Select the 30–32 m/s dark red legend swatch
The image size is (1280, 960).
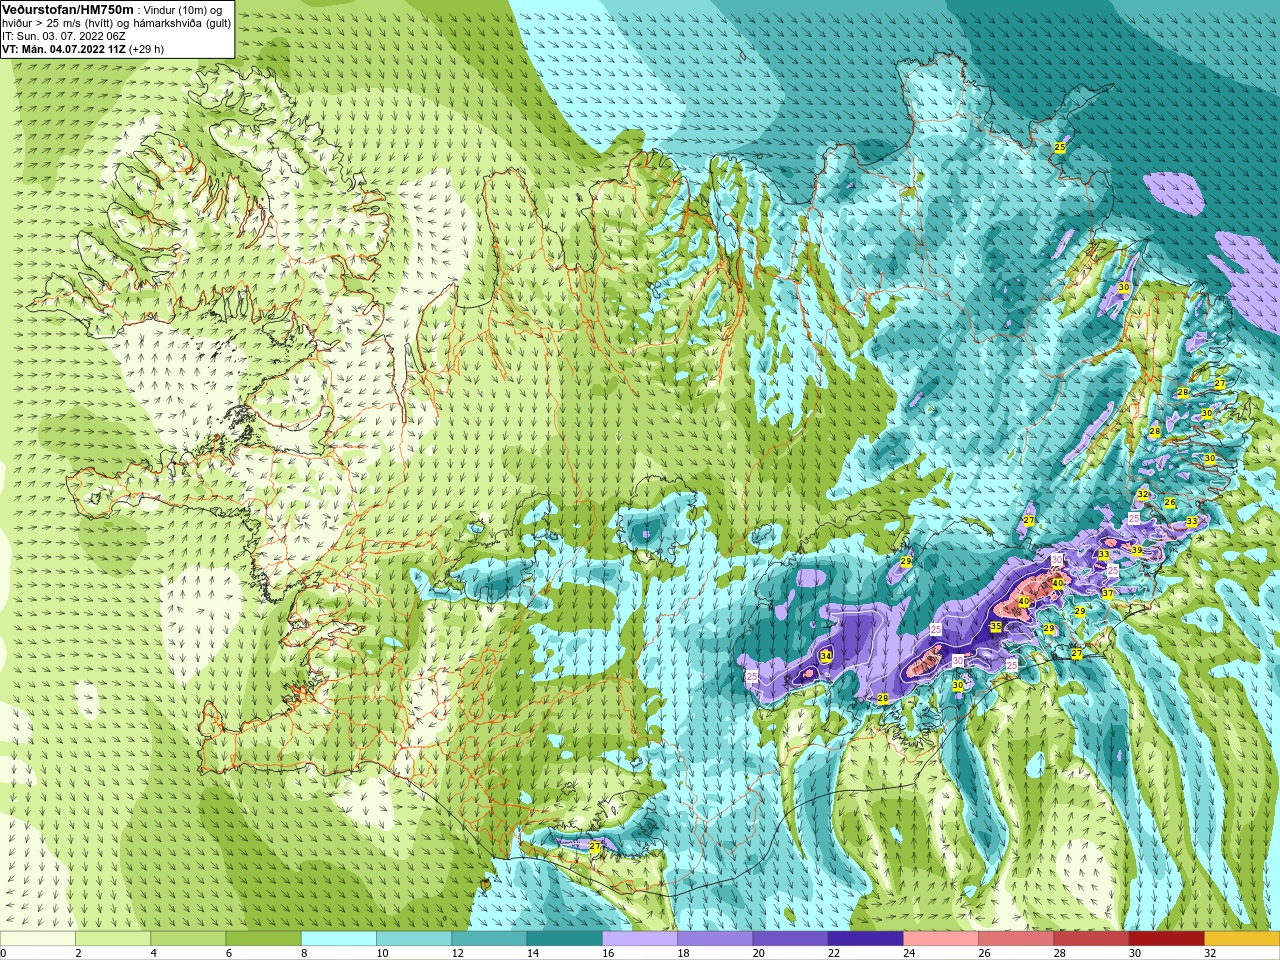(1167, 939)
